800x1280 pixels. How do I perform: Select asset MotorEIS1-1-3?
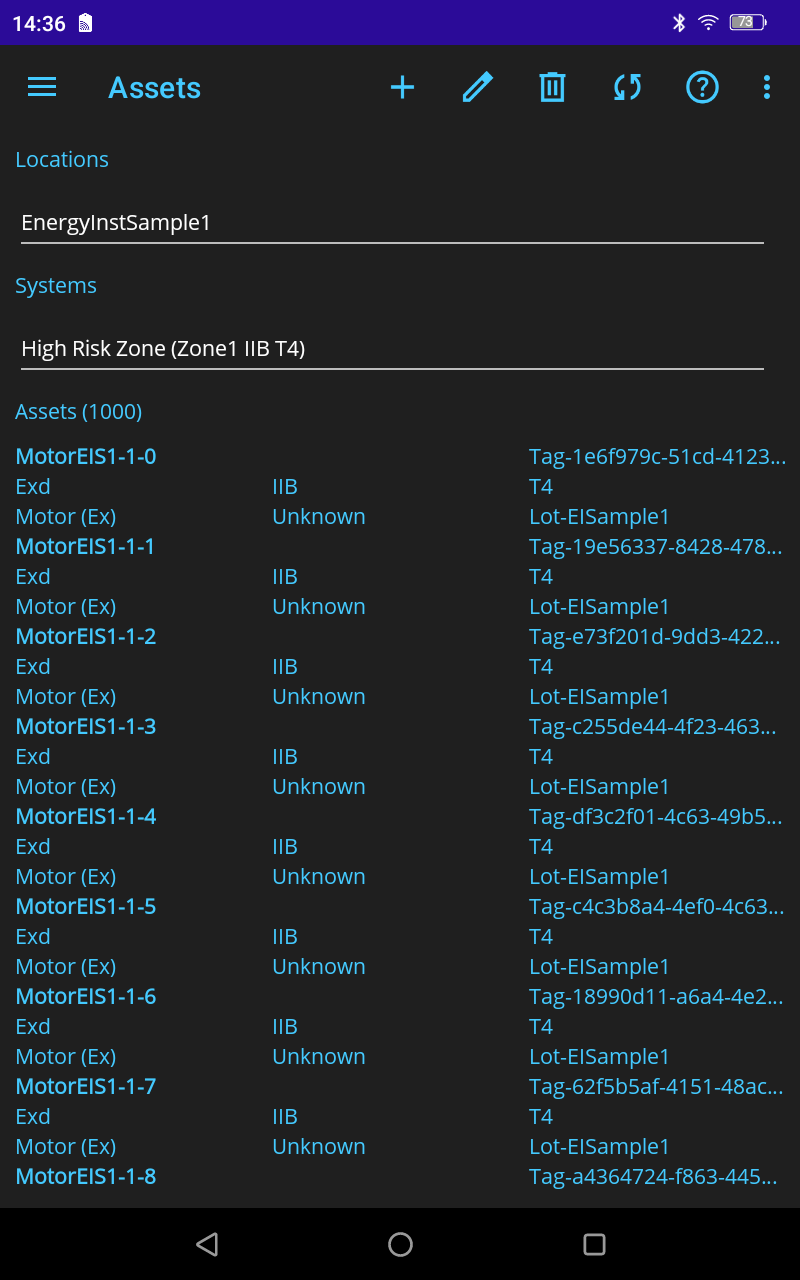coord(85,726)
